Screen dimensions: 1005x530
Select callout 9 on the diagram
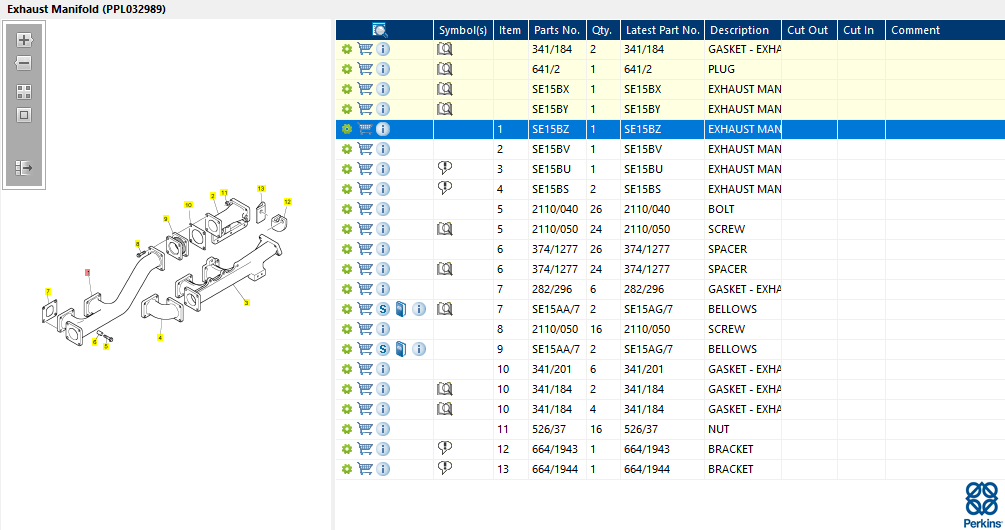coord(165,219)
